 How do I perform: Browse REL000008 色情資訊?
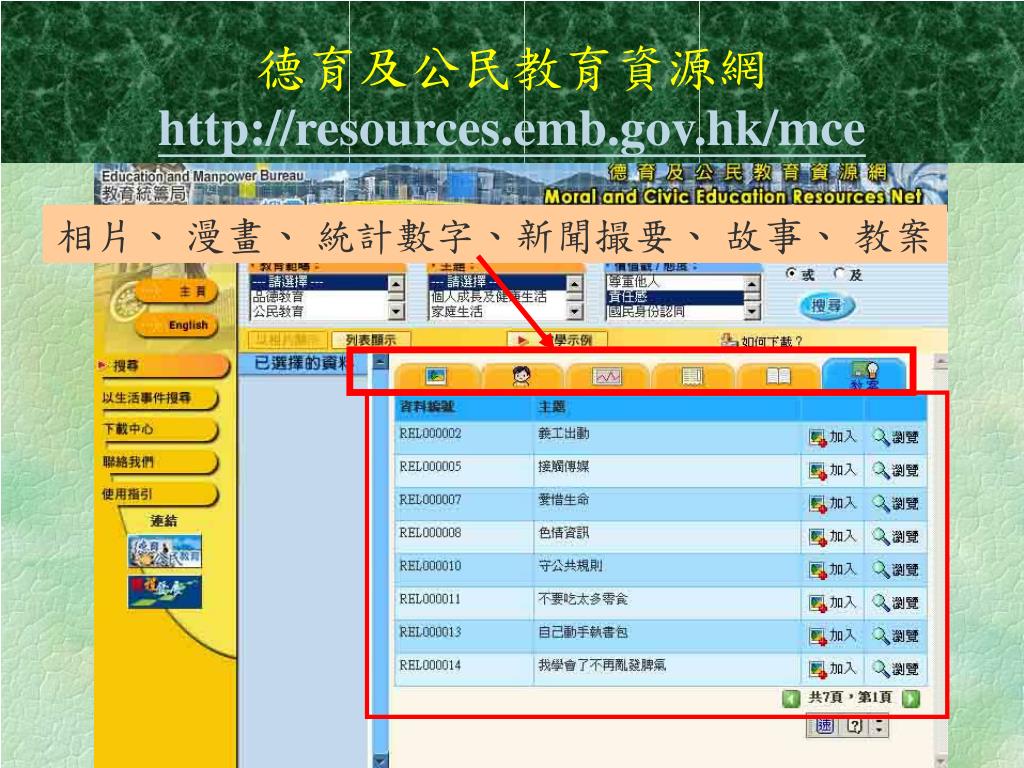point(895,536)
